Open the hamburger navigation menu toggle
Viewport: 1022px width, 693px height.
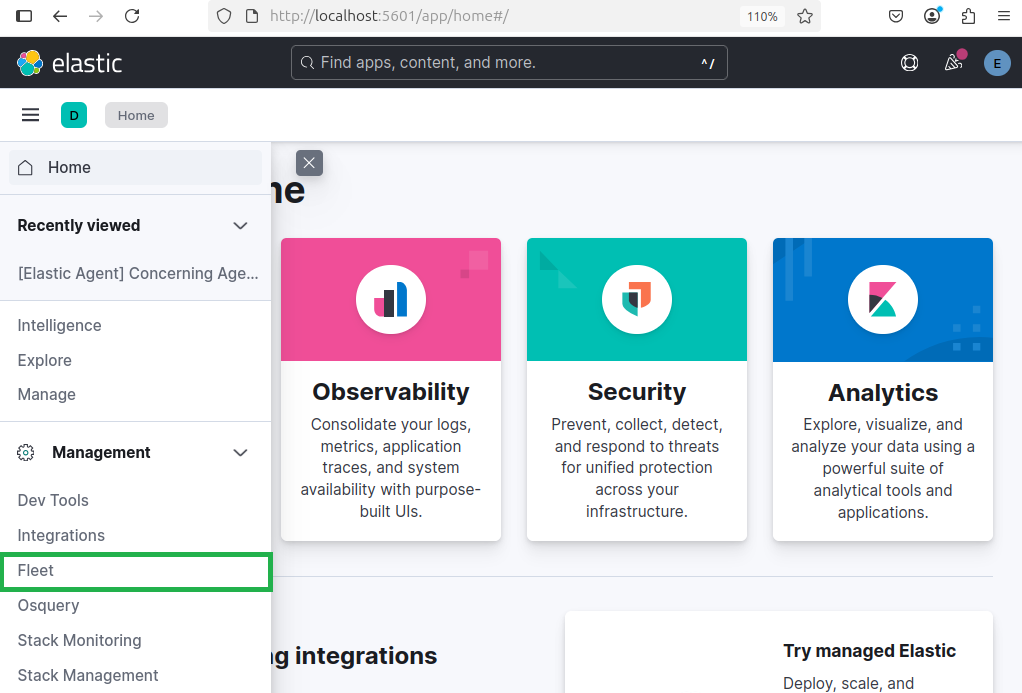(30, 115)
